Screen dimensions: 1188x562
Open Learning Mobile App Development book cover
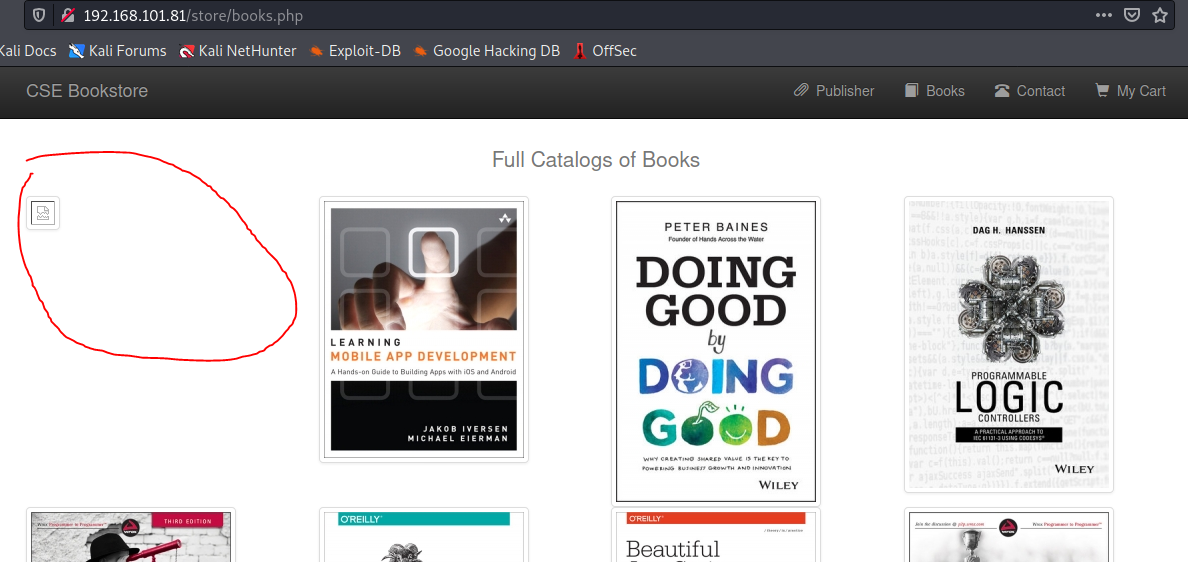click(424, 329)
